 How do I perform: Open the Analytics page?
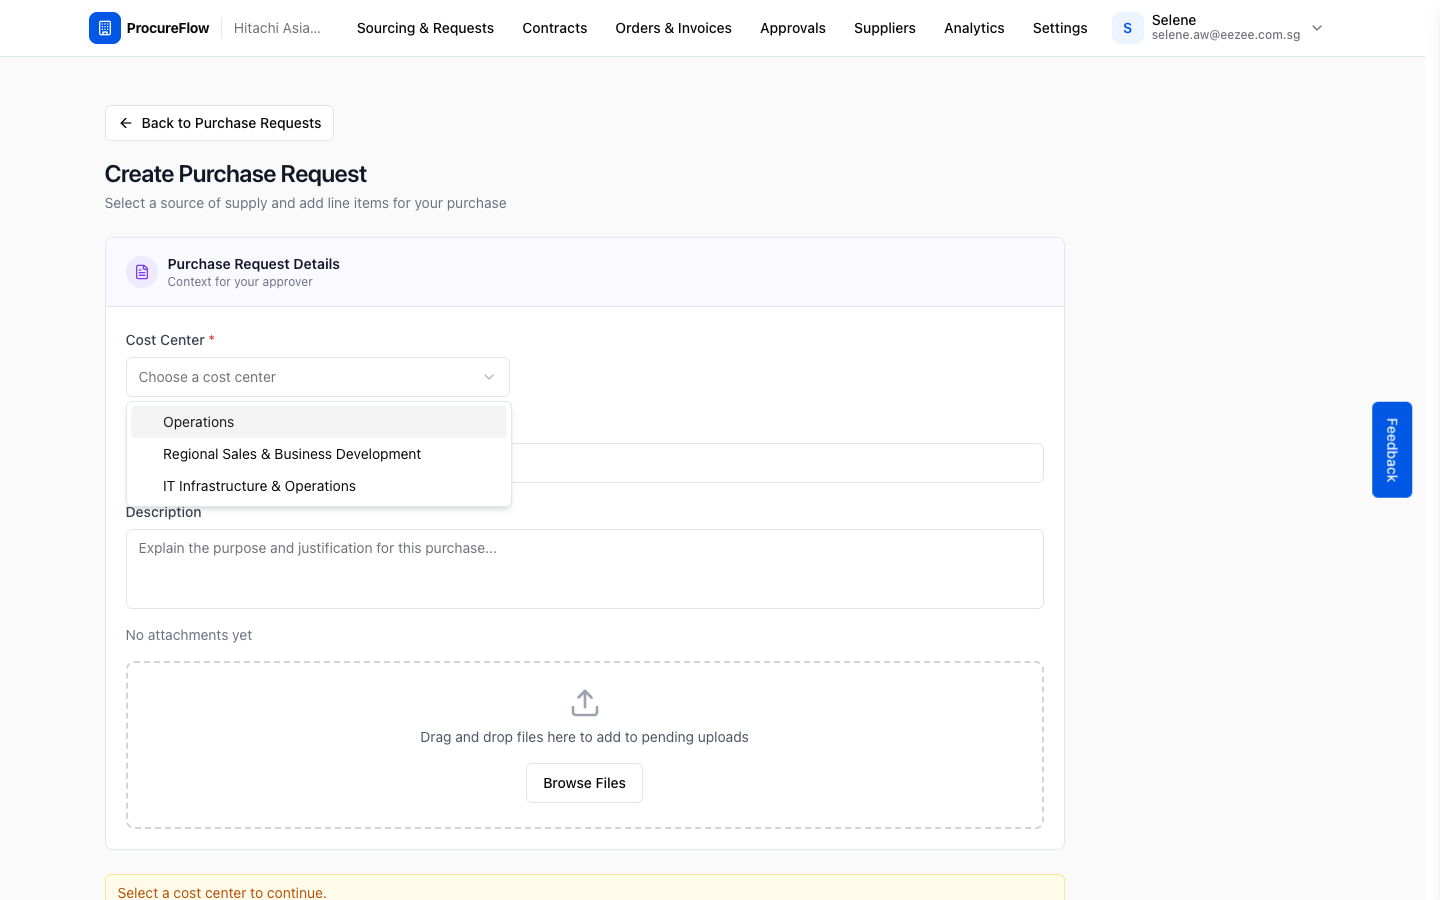[974, 28]
